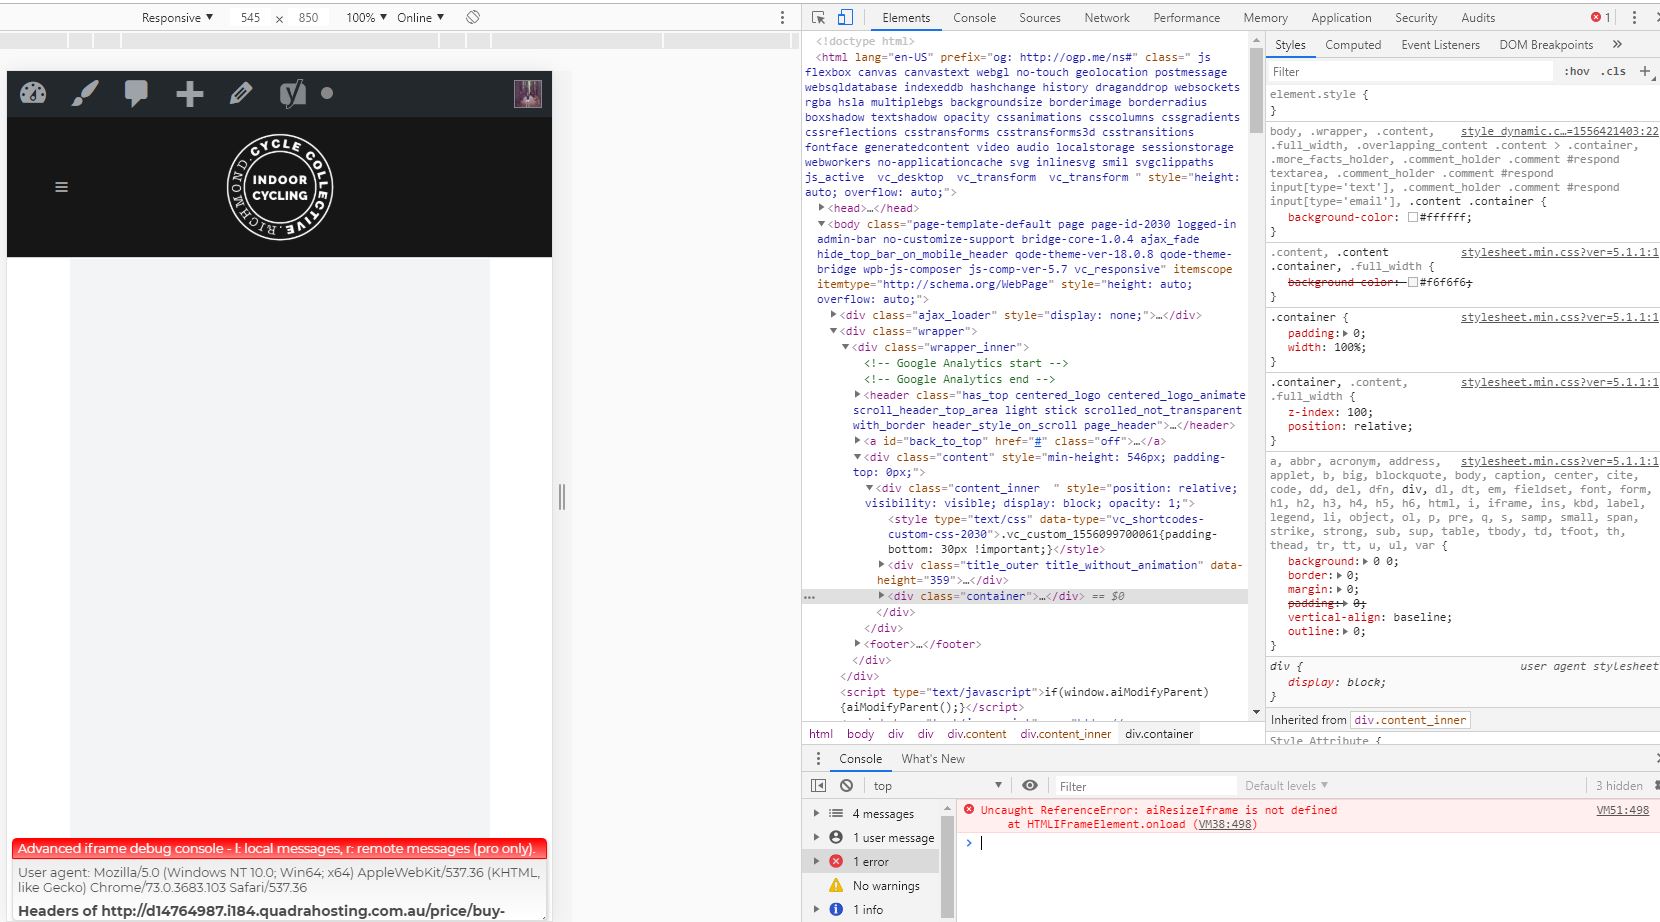Open the hamburger mobile menu

[61, 187]
